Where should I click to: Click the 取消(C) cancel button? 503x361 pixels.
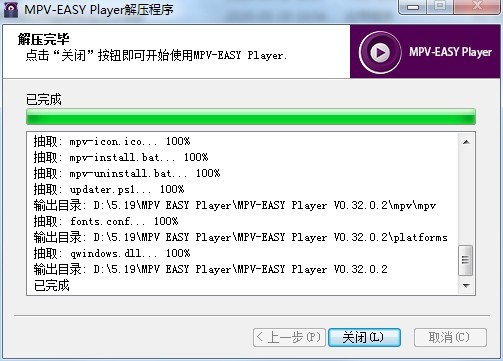tap(450, 337)
